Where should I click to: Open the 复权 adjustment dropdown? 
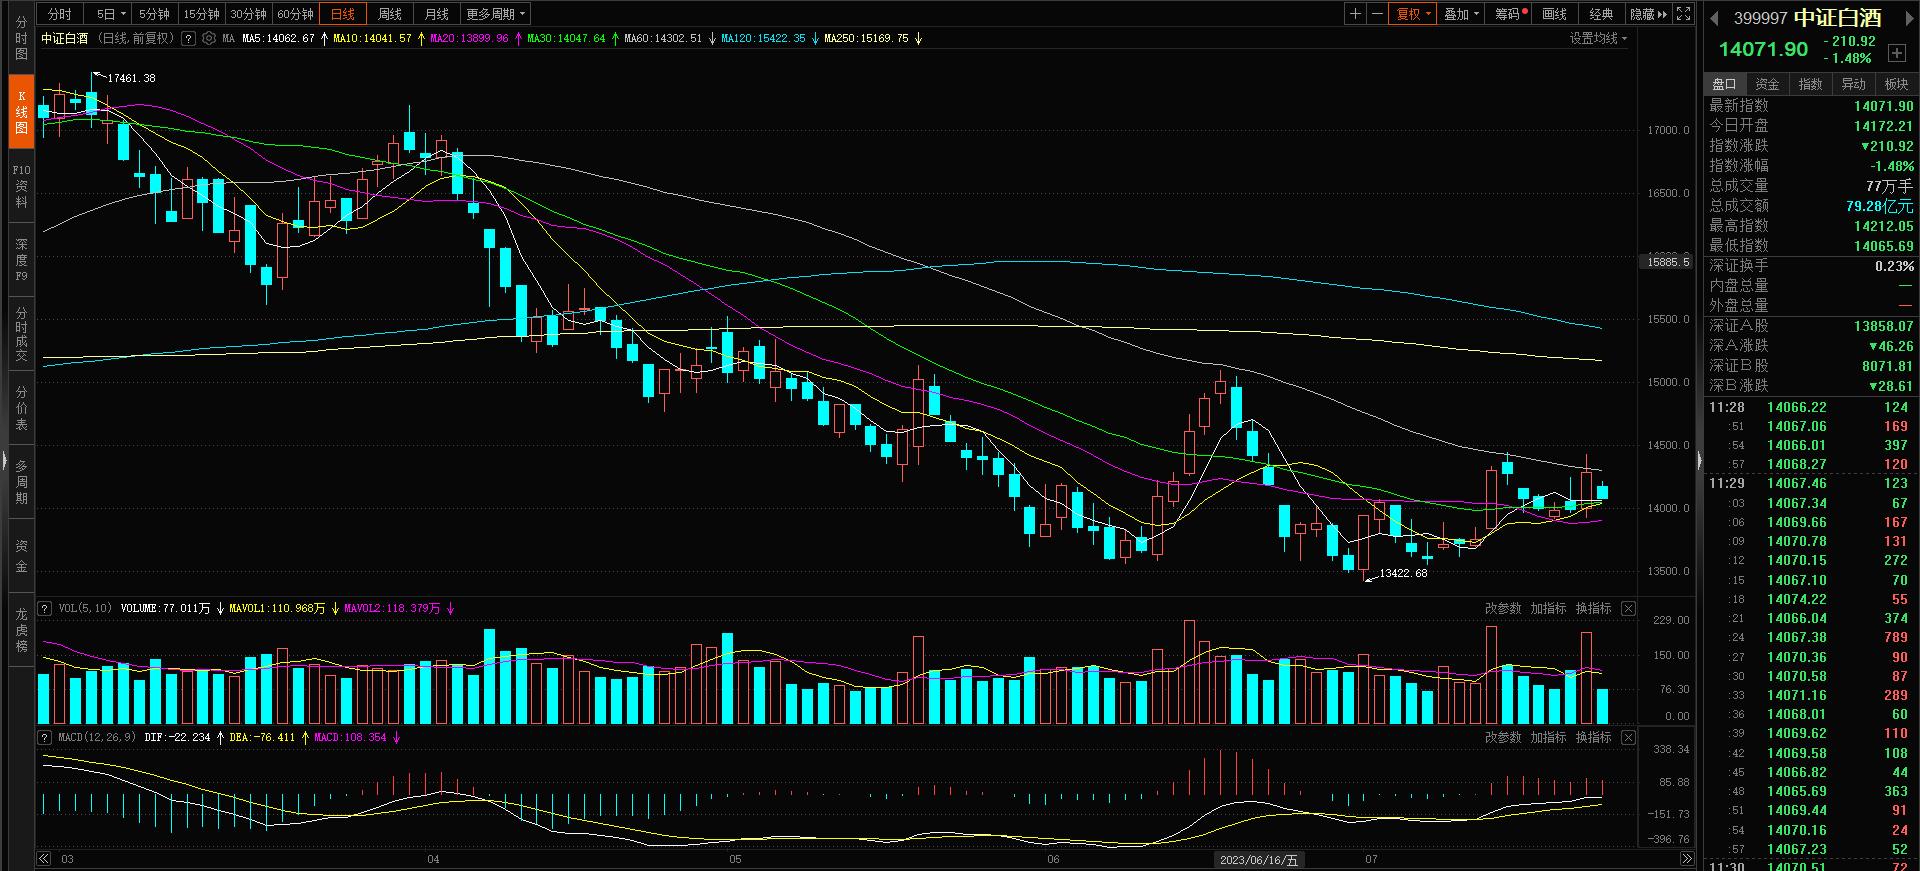(x=1414, y=14)
